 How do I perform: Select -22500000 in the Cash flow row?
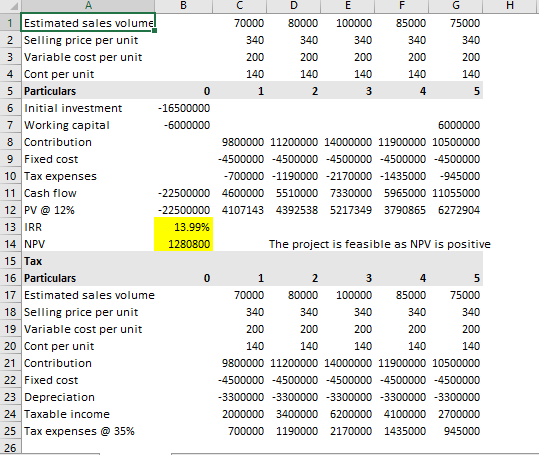(184, 193)
